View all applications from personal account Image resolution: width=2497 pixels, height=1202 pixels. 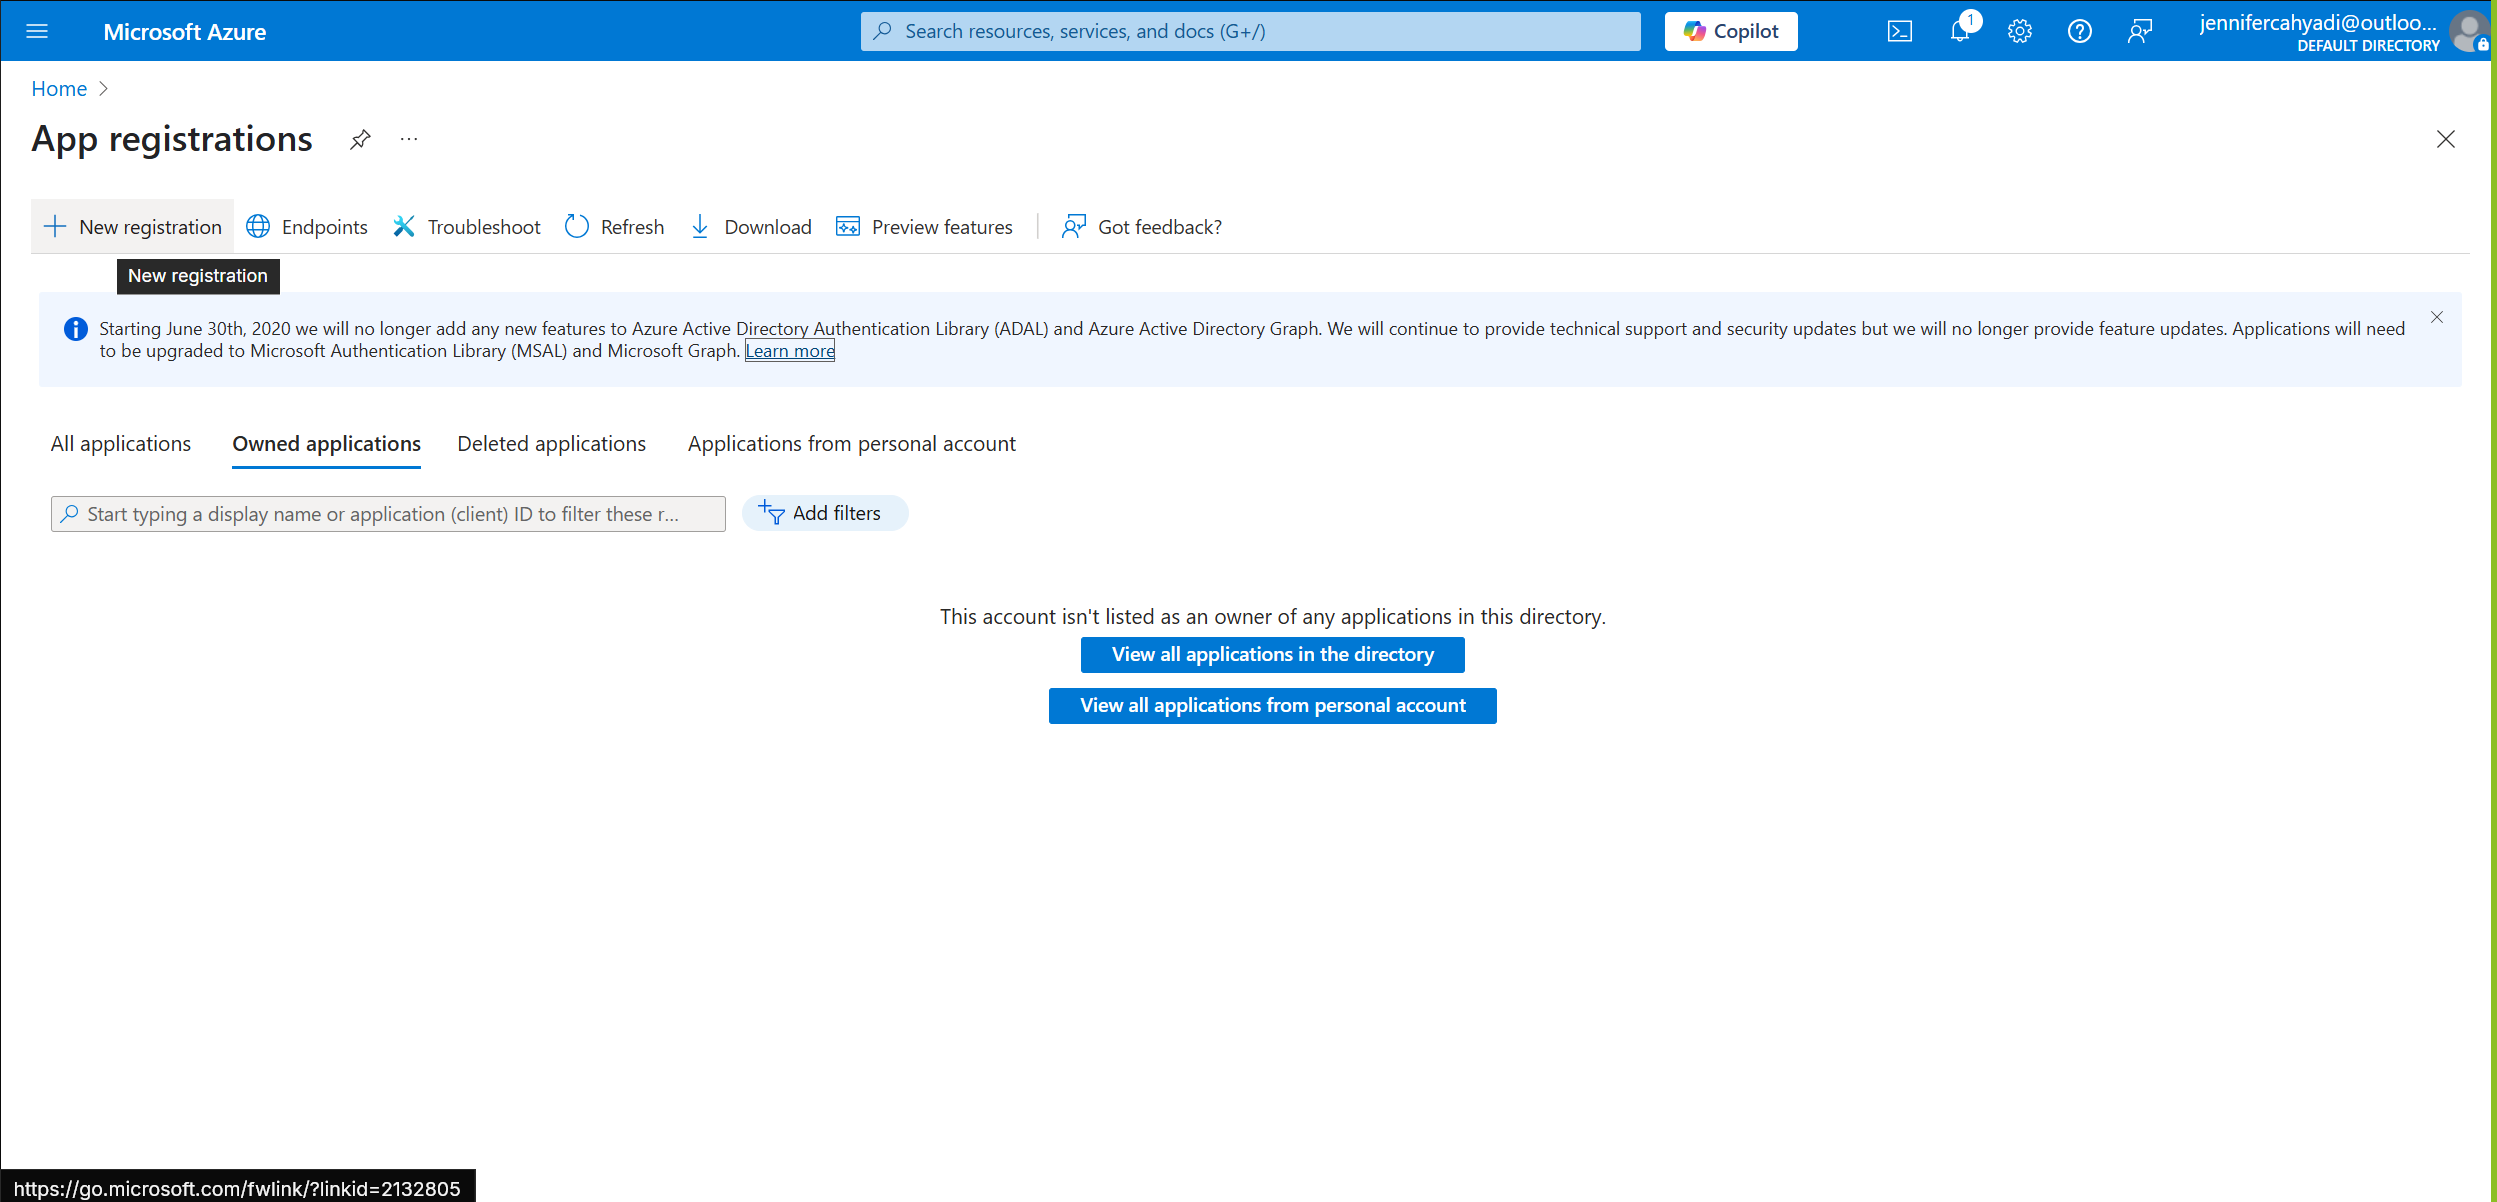point(1272,706)
